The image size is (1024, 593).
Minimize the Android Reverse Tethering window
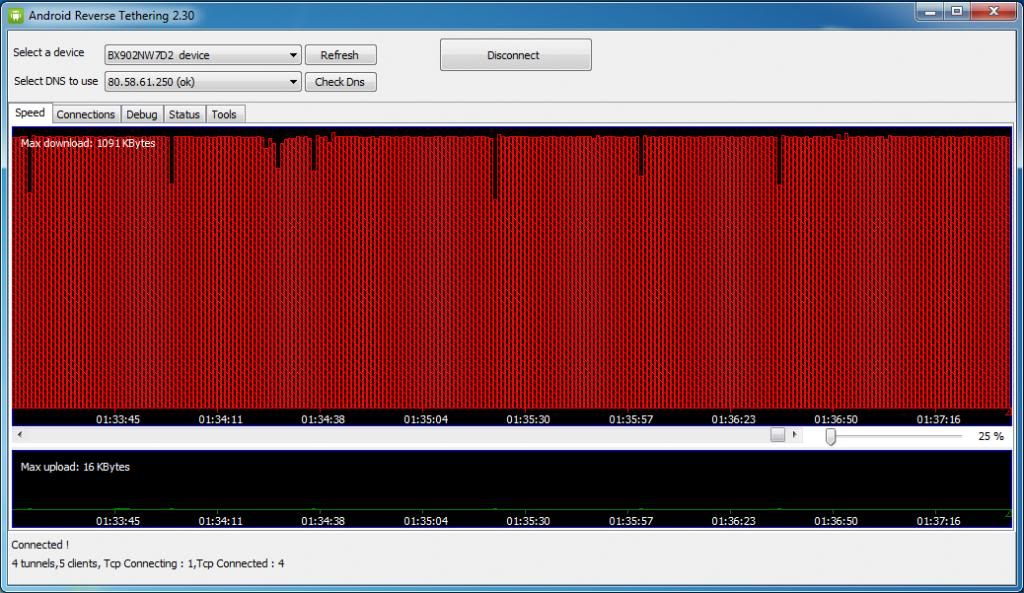929,11
